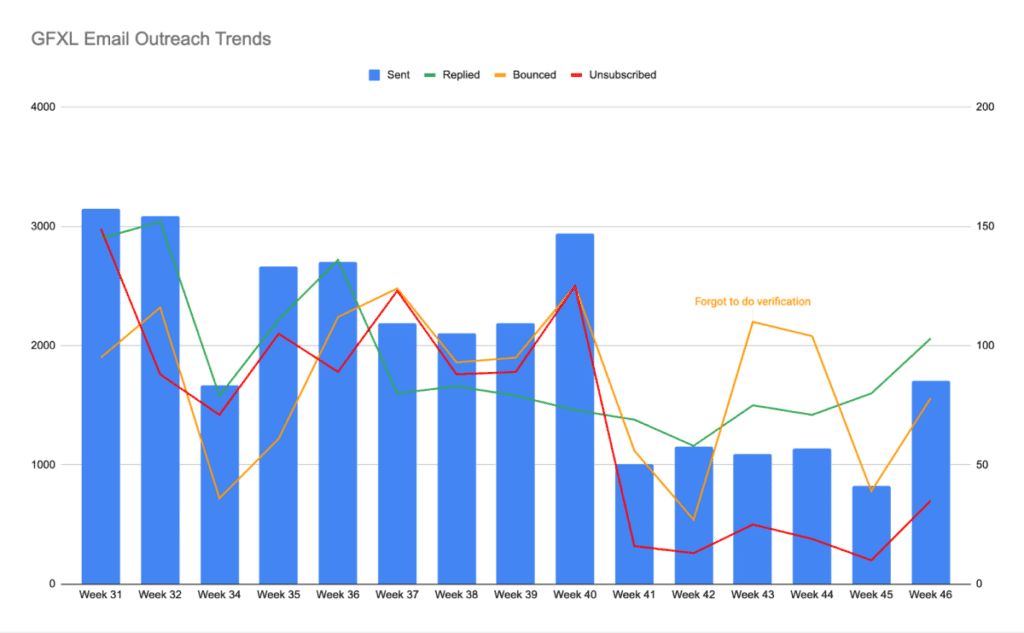Click the orange Bounced peak at Week 43
The width and height of the screenshot is (1024, 633).
(x=752, y=322)
